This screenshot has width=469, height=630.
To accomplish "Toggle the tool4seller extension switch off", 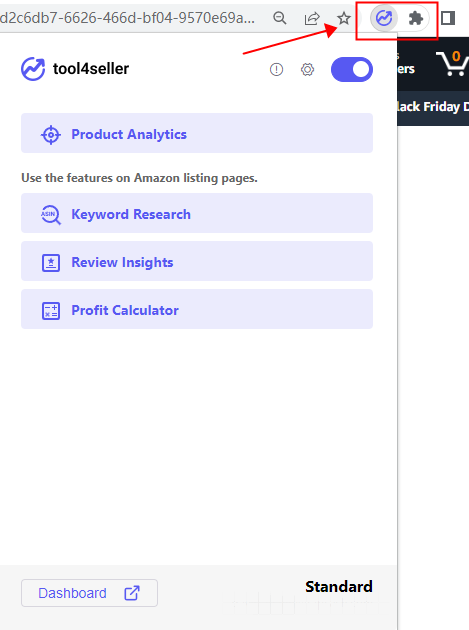I will click(x=352, y=70).
